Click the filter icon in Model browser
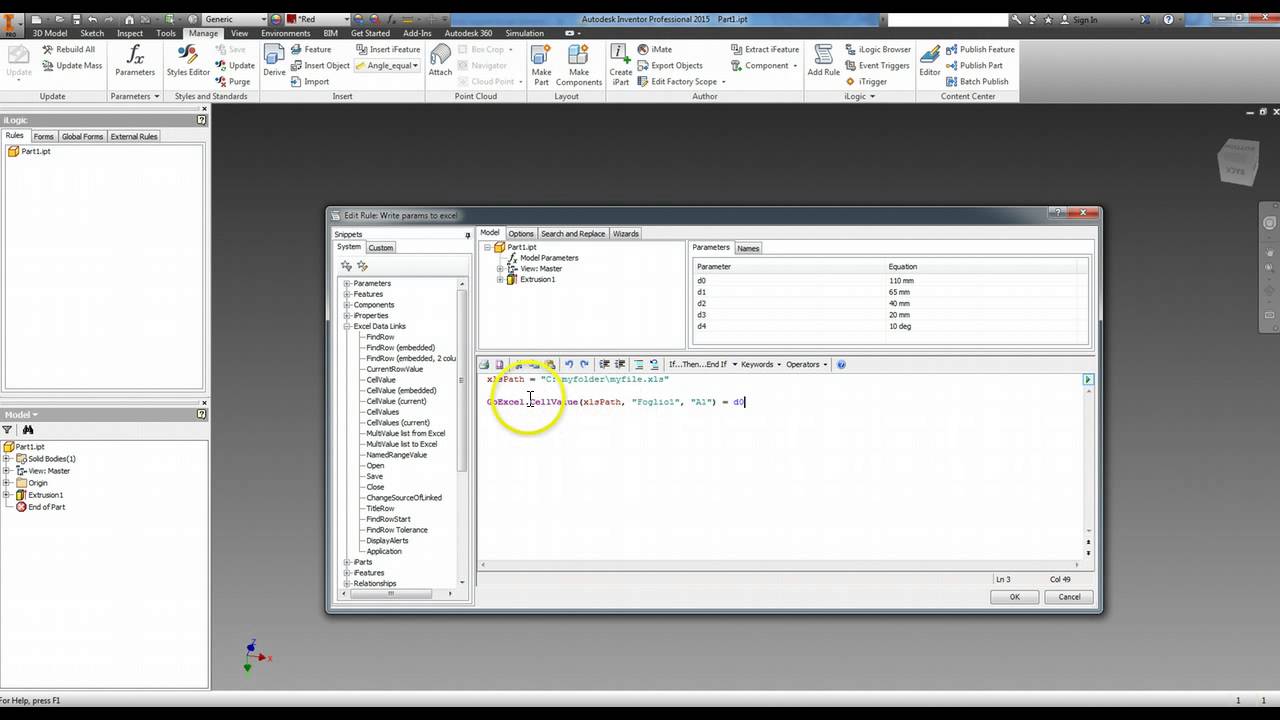 pos(7,430)
